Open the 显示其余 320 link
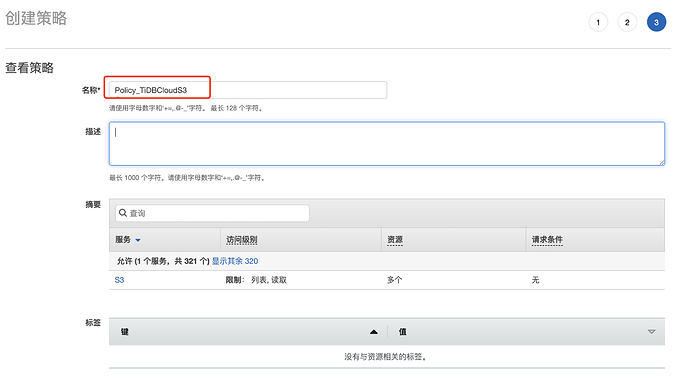The height and width of the screenshot is (380, 690). point(235,261)
